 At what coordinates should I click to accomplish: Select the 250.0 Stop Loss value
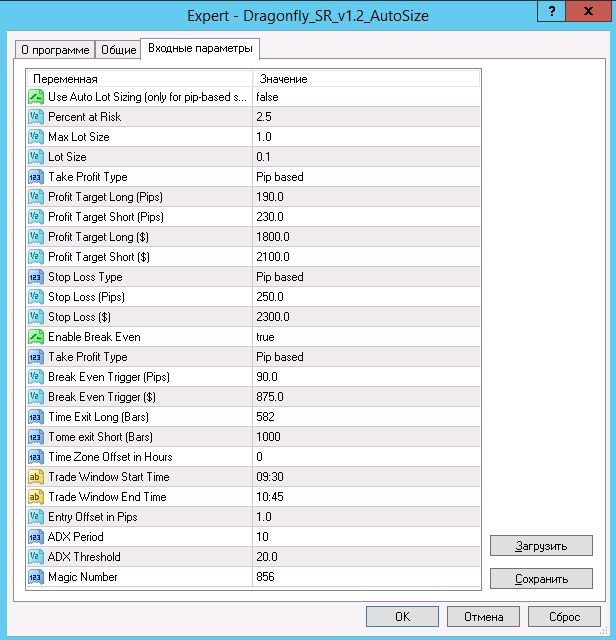366,297
